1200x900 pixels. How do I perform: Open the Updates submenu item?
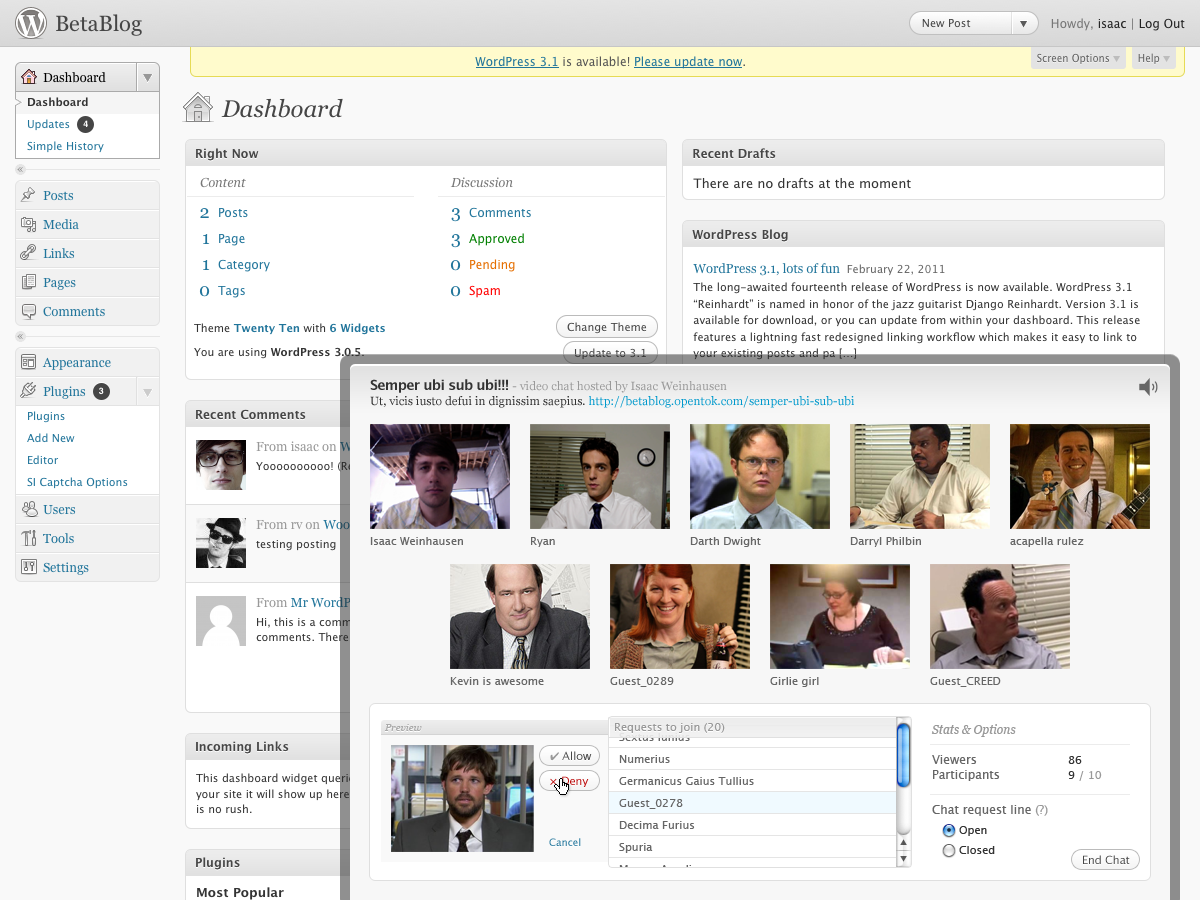48,124
